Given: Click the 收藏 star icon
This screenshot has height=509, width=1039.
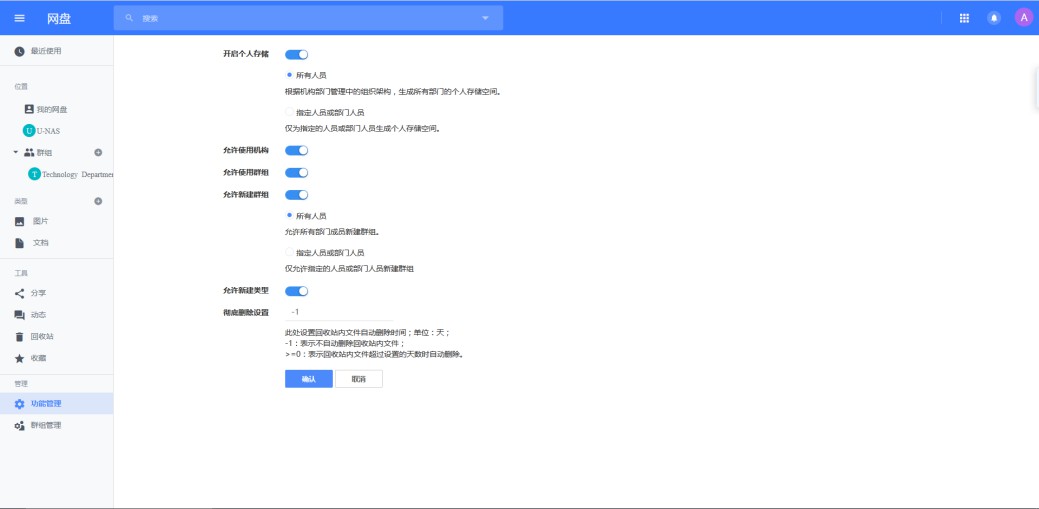Looking at the screenshot, I should (19, 358).
